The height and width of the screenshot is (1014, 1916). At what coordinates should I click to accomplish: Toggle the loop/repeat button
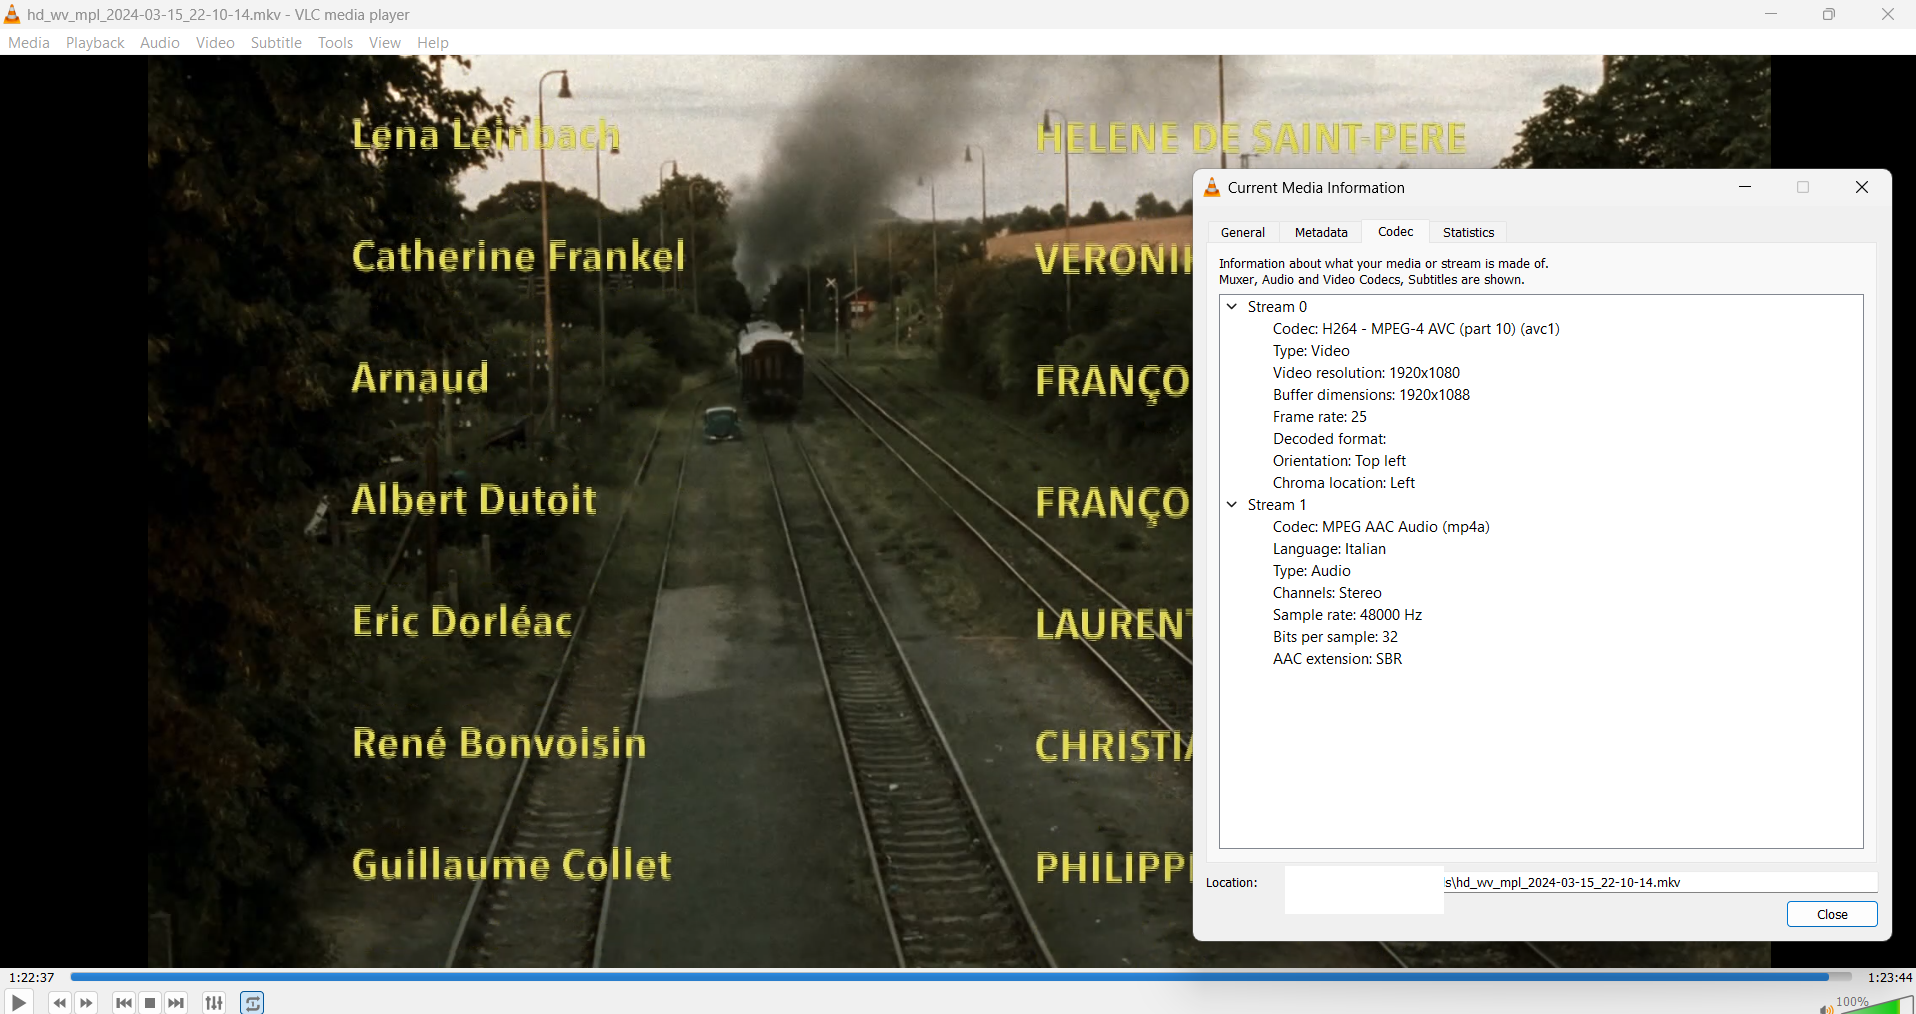pyautogui.click(x=252, y=1003)
